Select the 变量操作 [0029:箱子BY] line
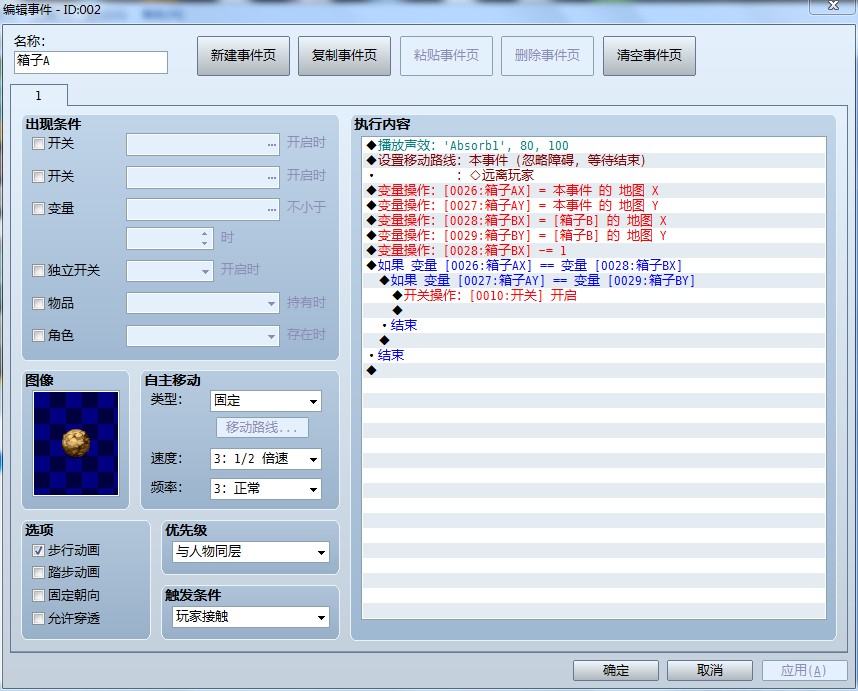The image size is (858, 691). click(594, 235)
